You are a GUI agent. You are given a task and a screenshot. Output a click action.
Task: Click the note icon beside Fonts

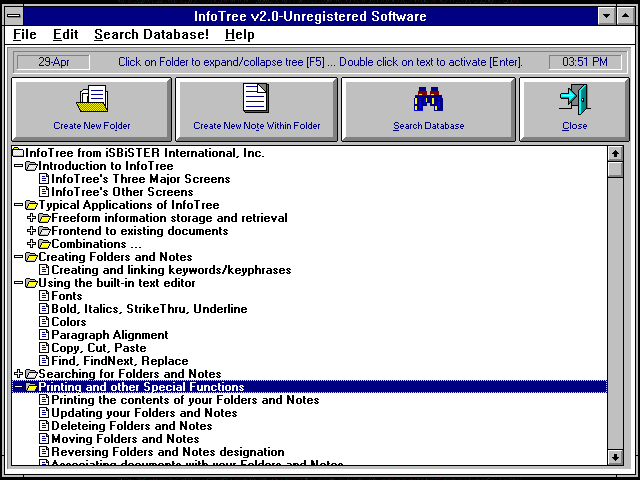click(x=44, y=296)
